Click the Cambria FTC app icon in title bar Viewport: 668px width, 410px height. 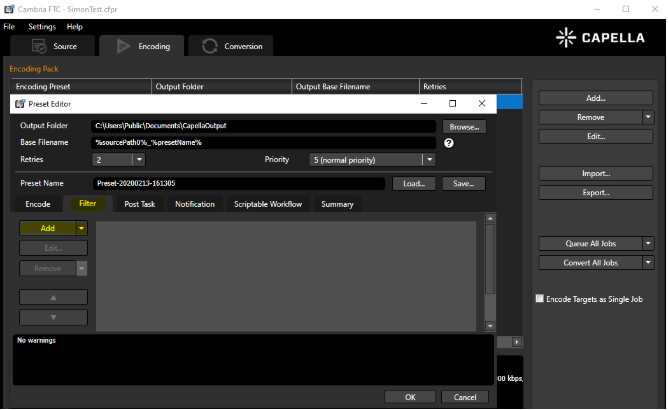(9, 9)
